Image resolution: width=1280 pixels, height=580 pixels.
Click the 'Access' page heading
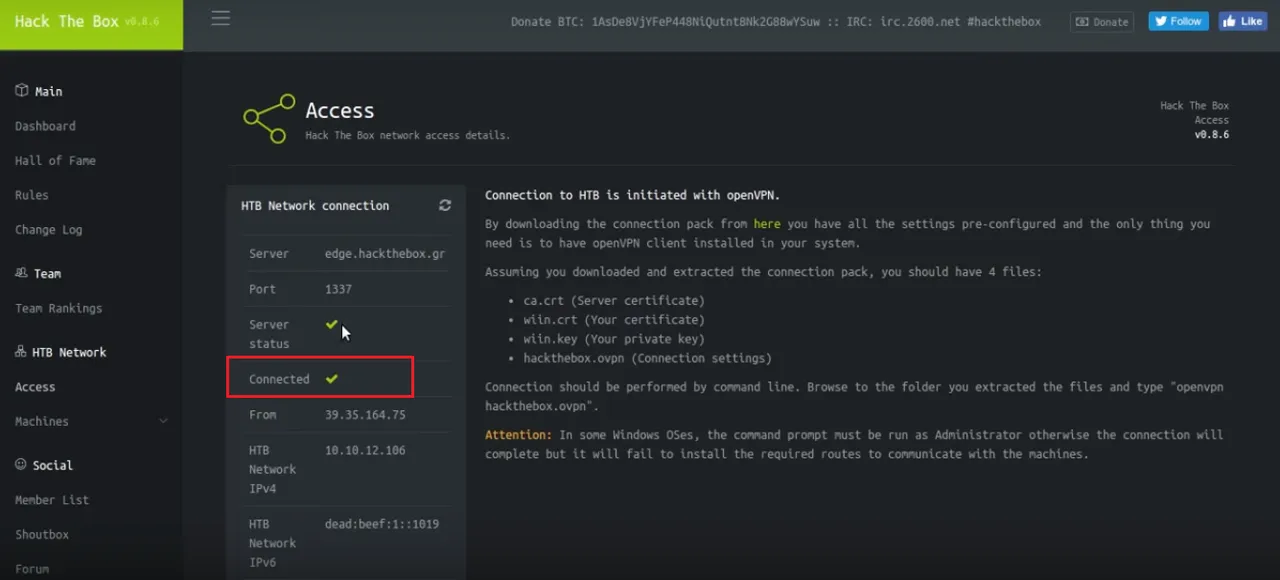pyautogui.click(x=340, y=111)
